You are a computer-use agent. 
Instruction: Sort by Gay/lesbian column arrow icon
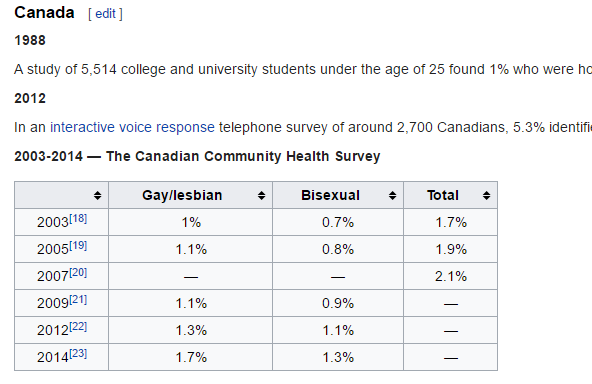[261, 195]
